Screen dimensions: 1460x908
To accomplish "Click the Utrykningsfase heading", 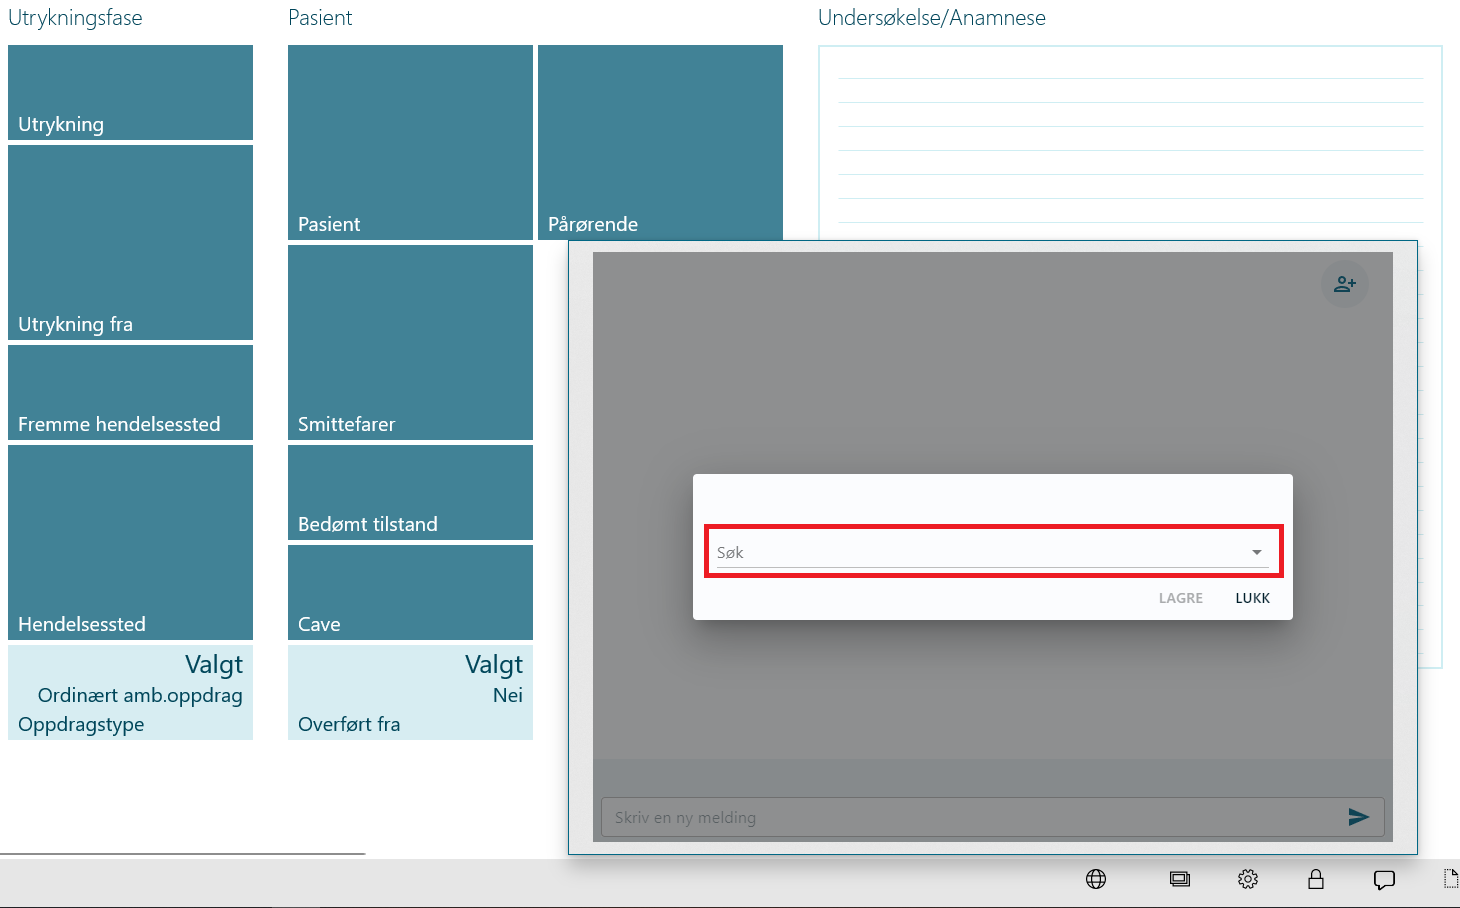I will pos(75,18).
